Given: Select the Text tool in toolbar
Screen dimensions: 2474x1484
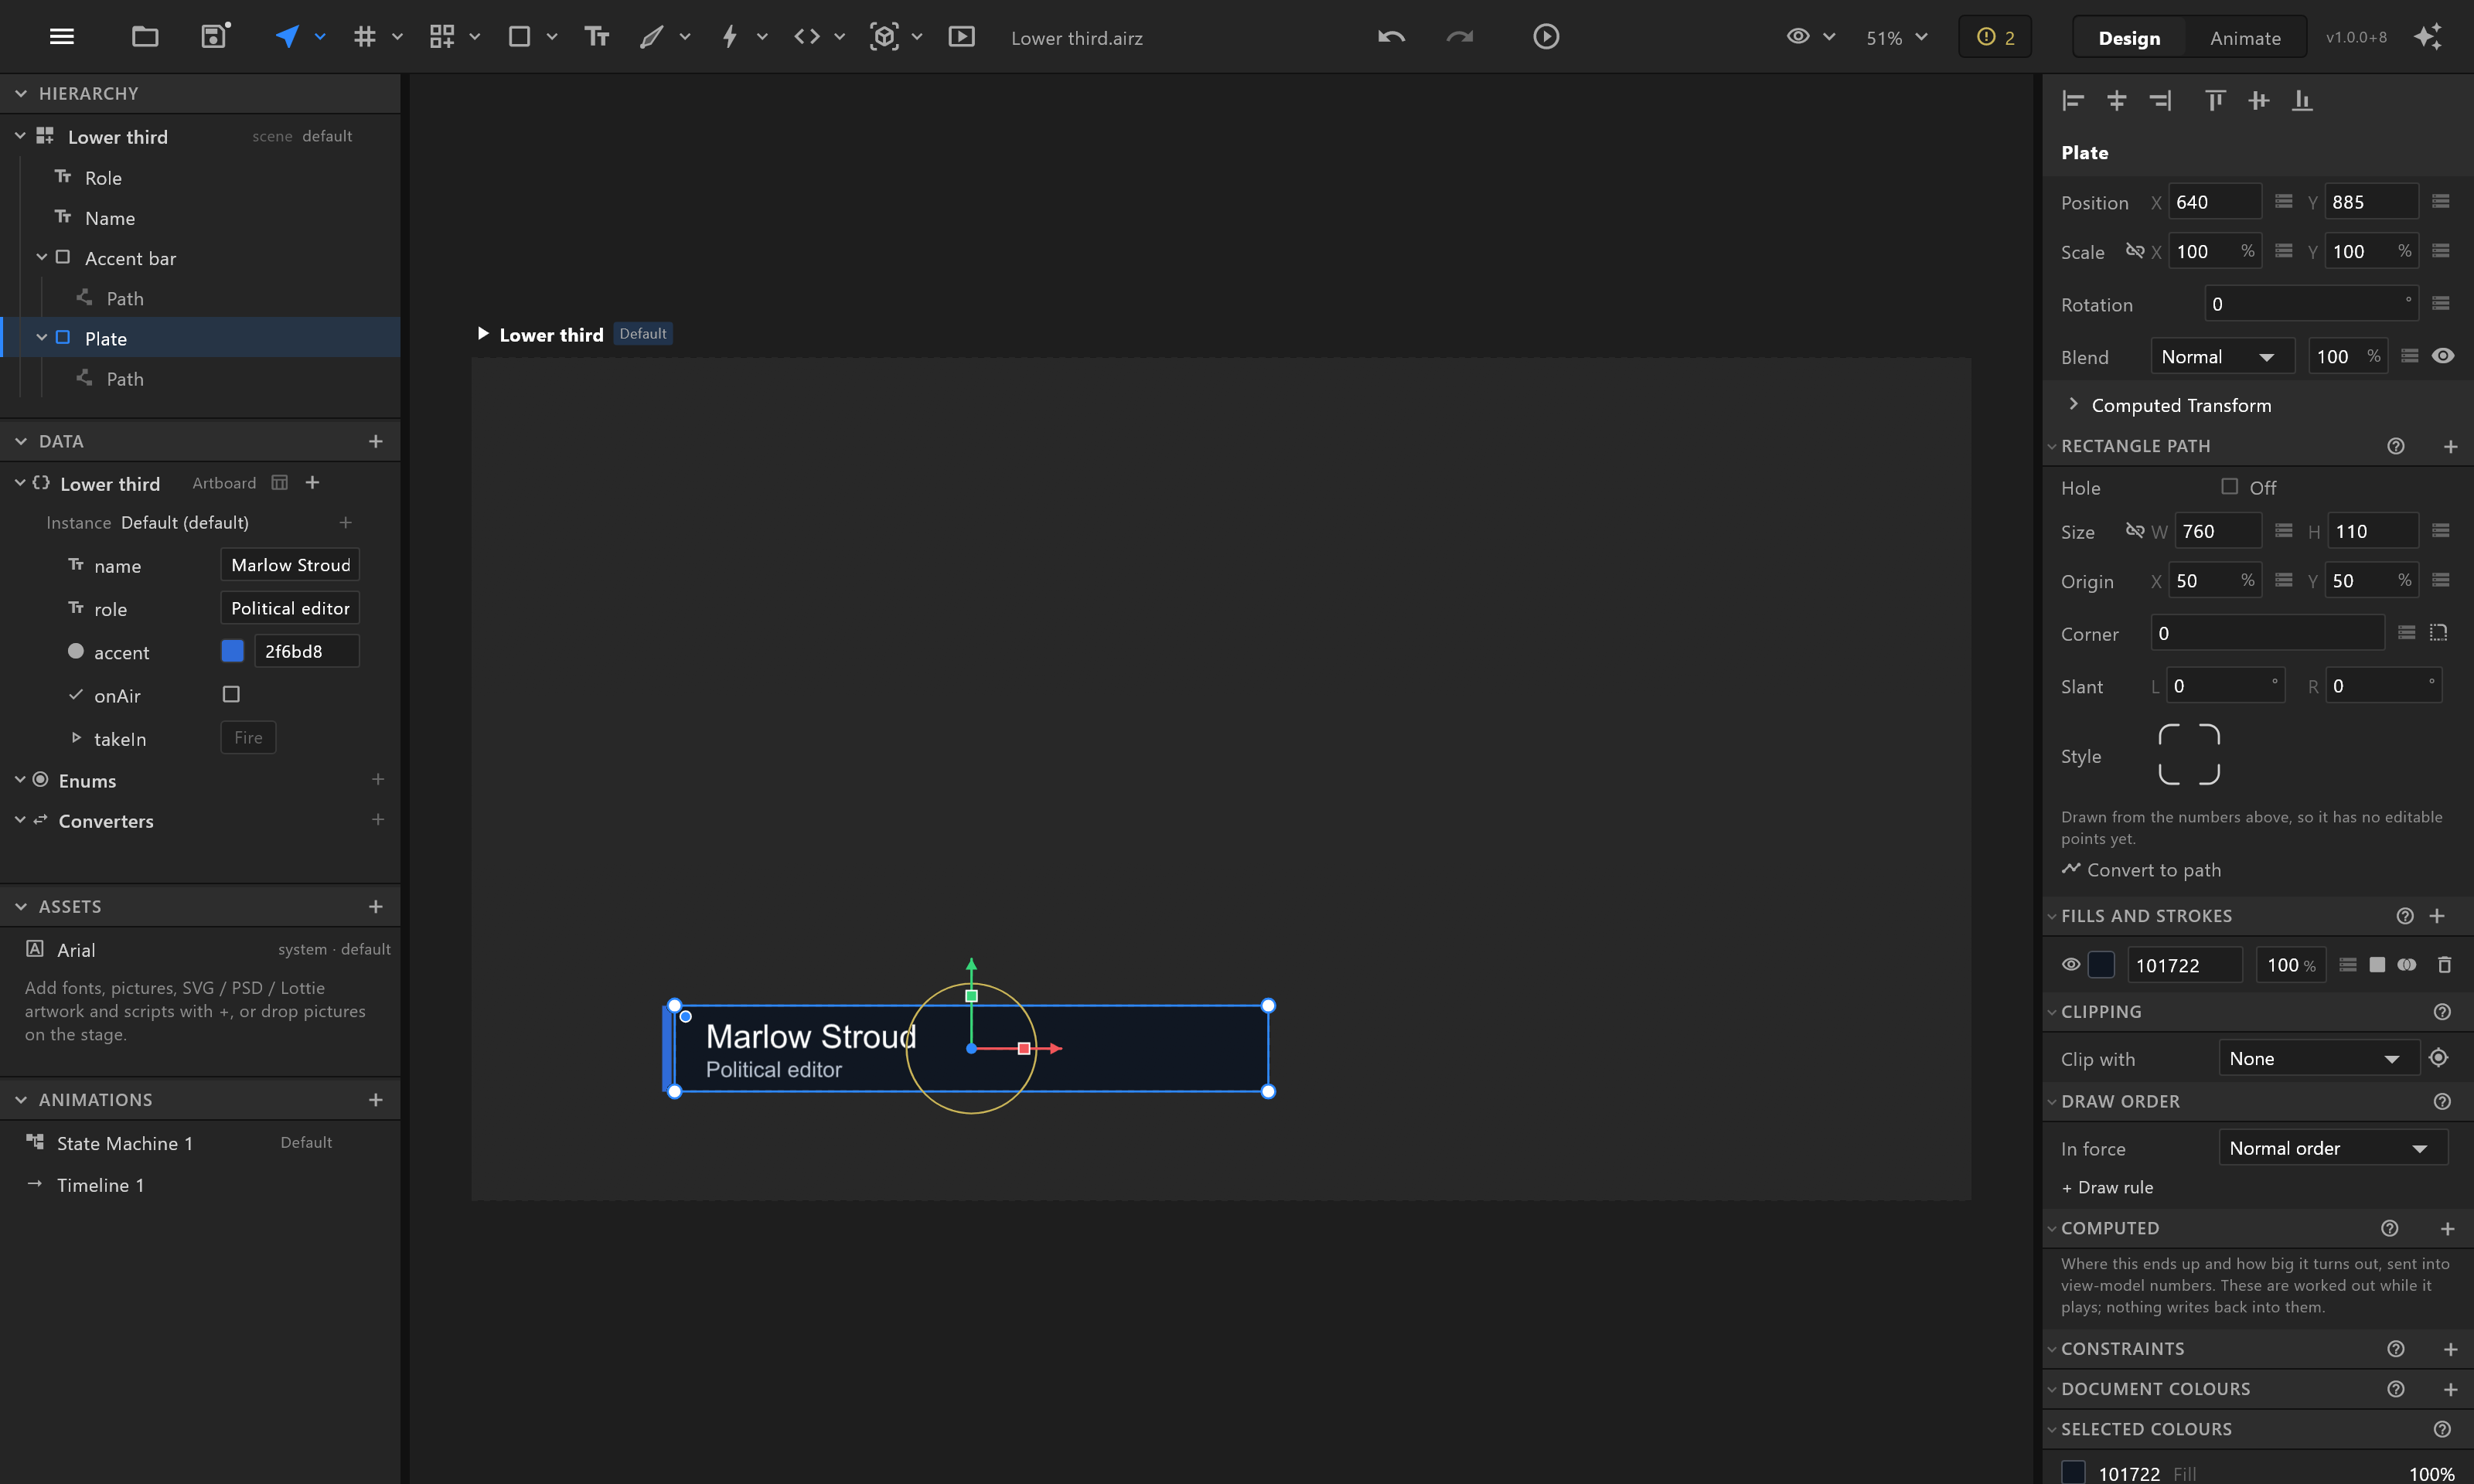Looking at the screenshot, I should point(597,37).
